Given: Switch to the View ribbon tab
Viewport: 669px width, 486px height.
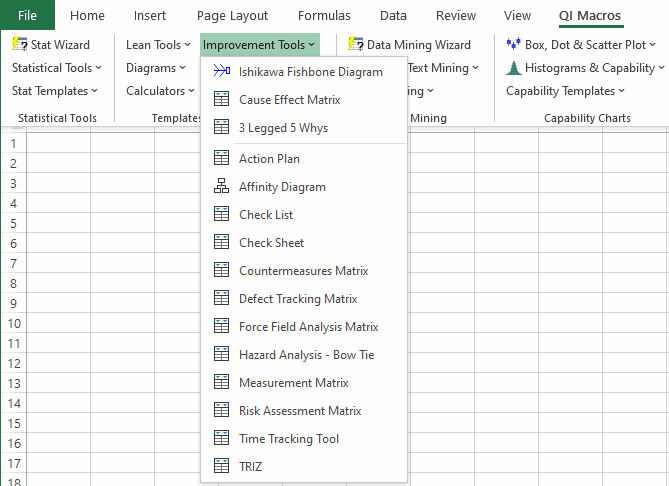Looking at the screenshot, I should (517, 16).
